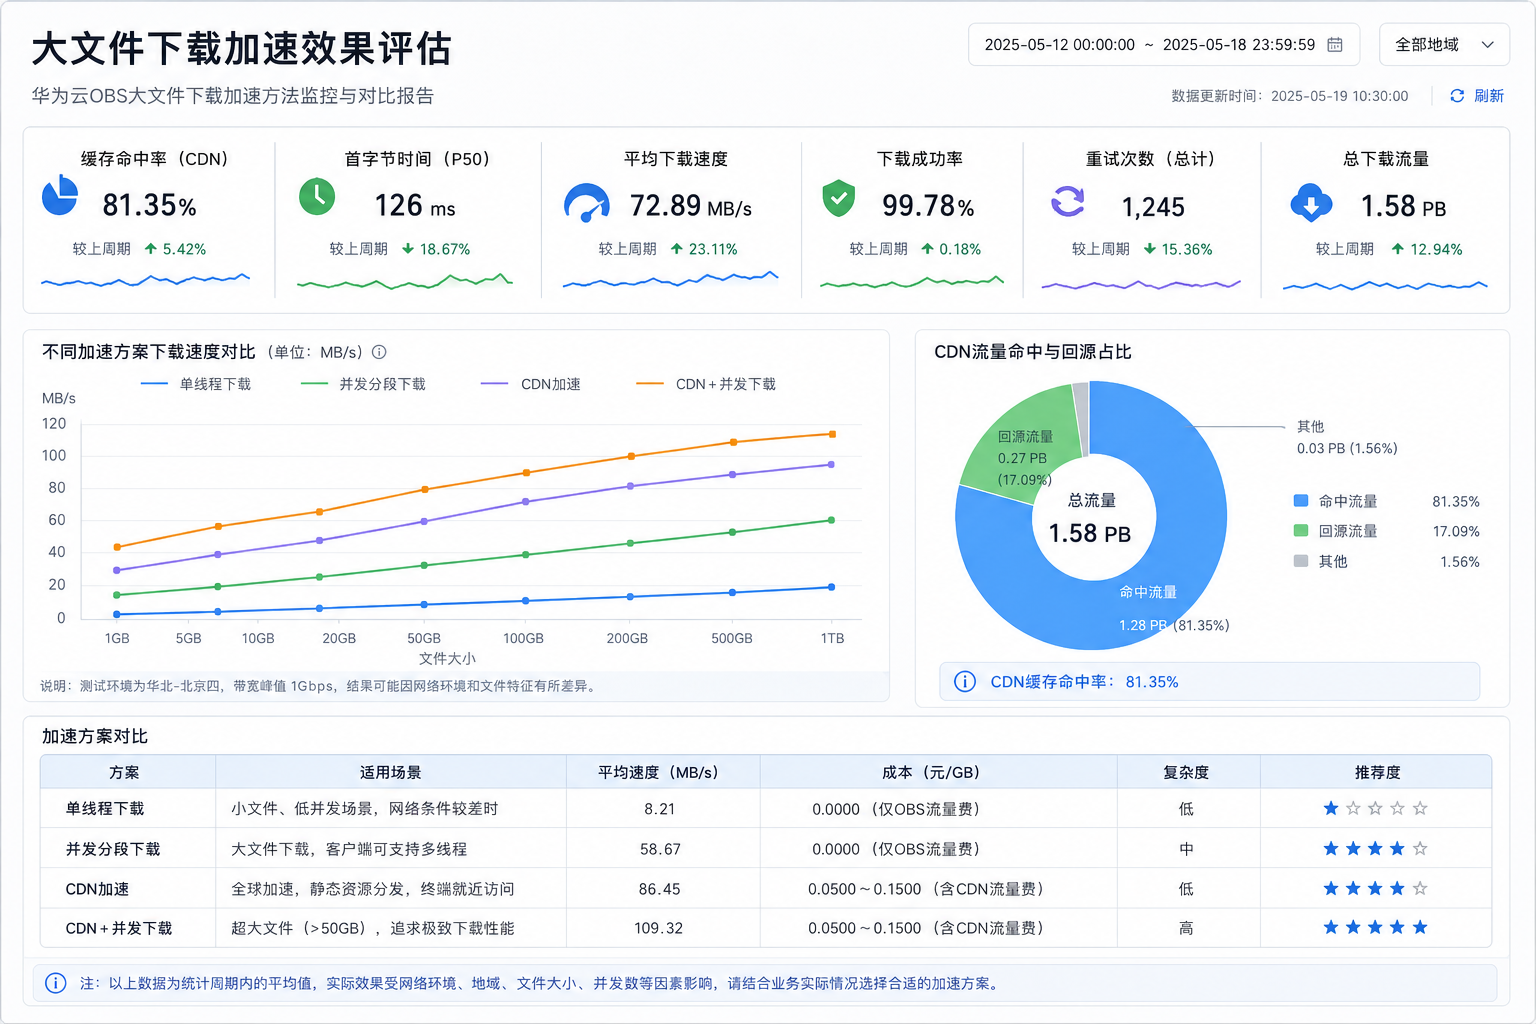Toggle the 单线程下载 legend series
This screenshot has width=1536, height=1024.
196,384
